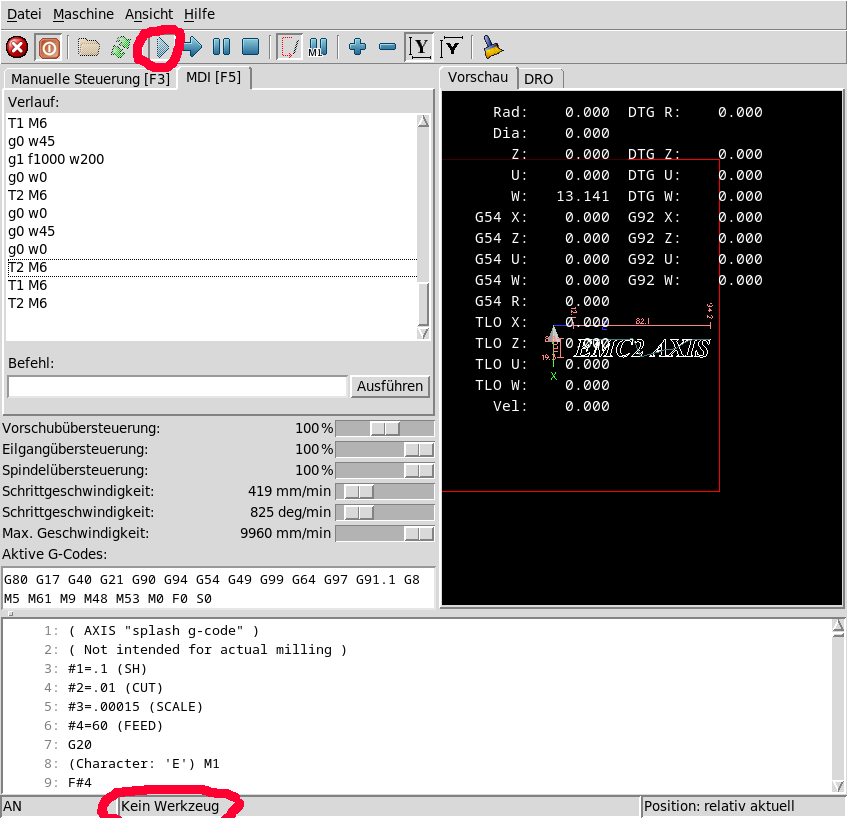
Task: Switch to the MDI [F5] tab
Action: click(214, 77)
